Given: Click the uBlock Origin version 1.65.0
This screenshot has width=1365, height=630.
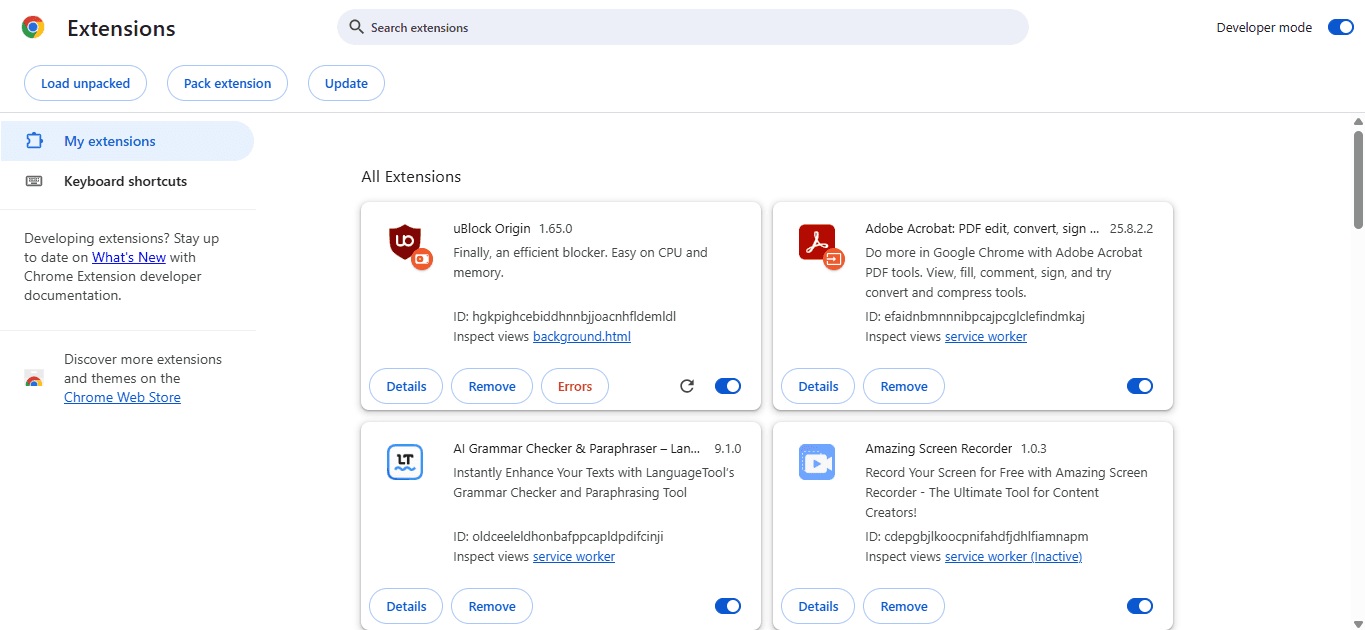Looking at the screenshot, I should tap(555, 229).
